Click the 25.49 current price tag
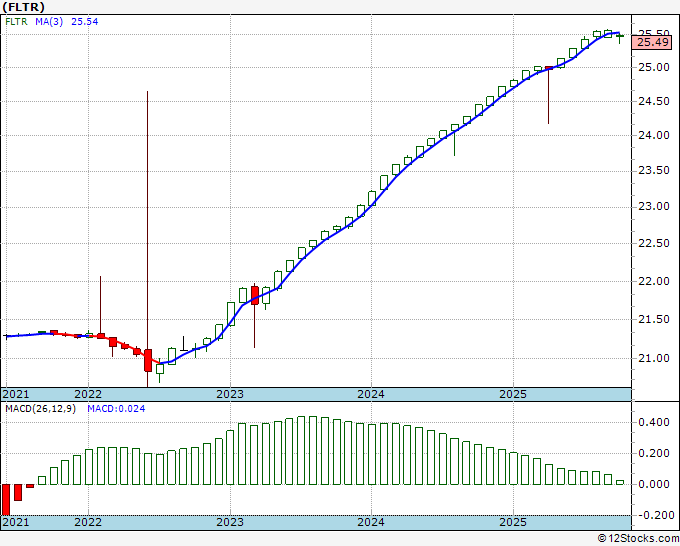The height and width of the screenshot is (546, 680). (652, 41)
